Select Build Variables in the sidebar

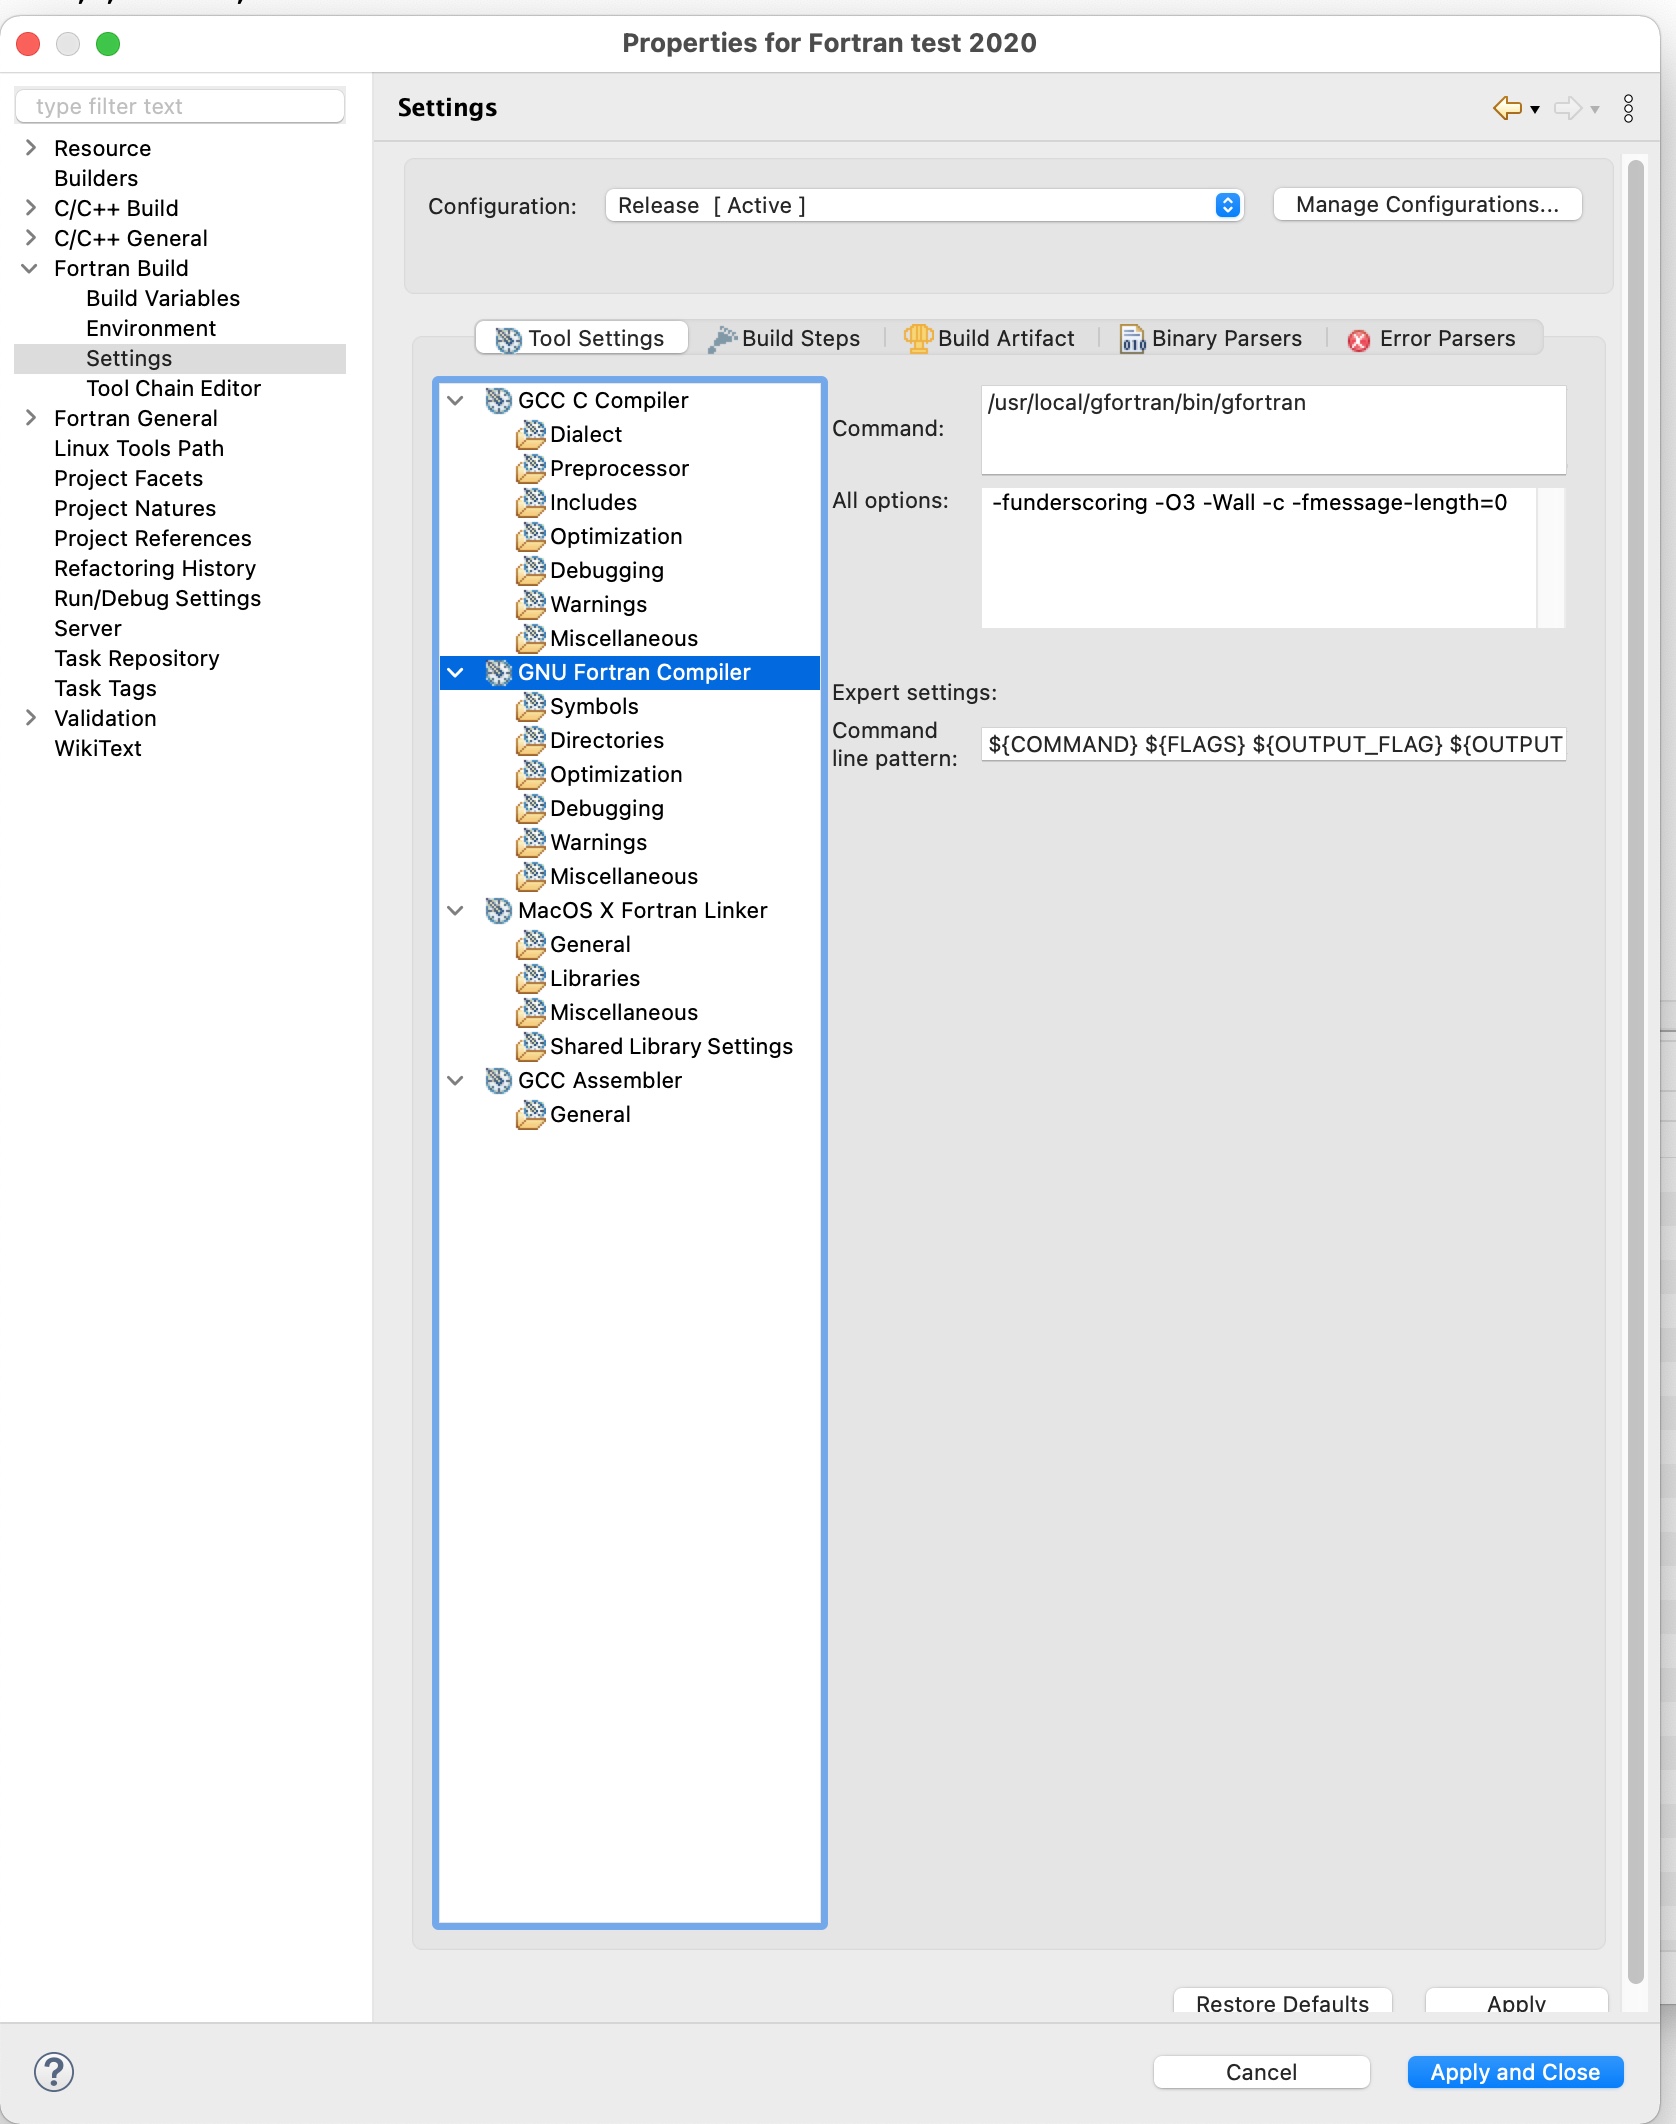[x=163, y=298]
